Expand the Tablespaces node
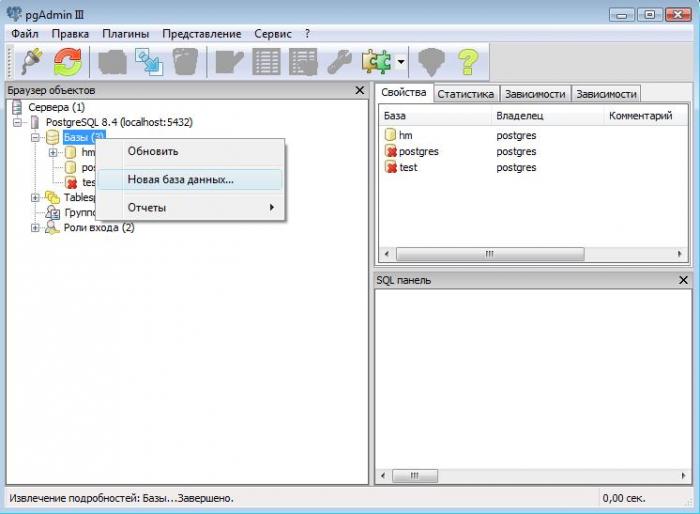Screen dimensions: 700x514 pyautogui.click(x=35, y=197)
